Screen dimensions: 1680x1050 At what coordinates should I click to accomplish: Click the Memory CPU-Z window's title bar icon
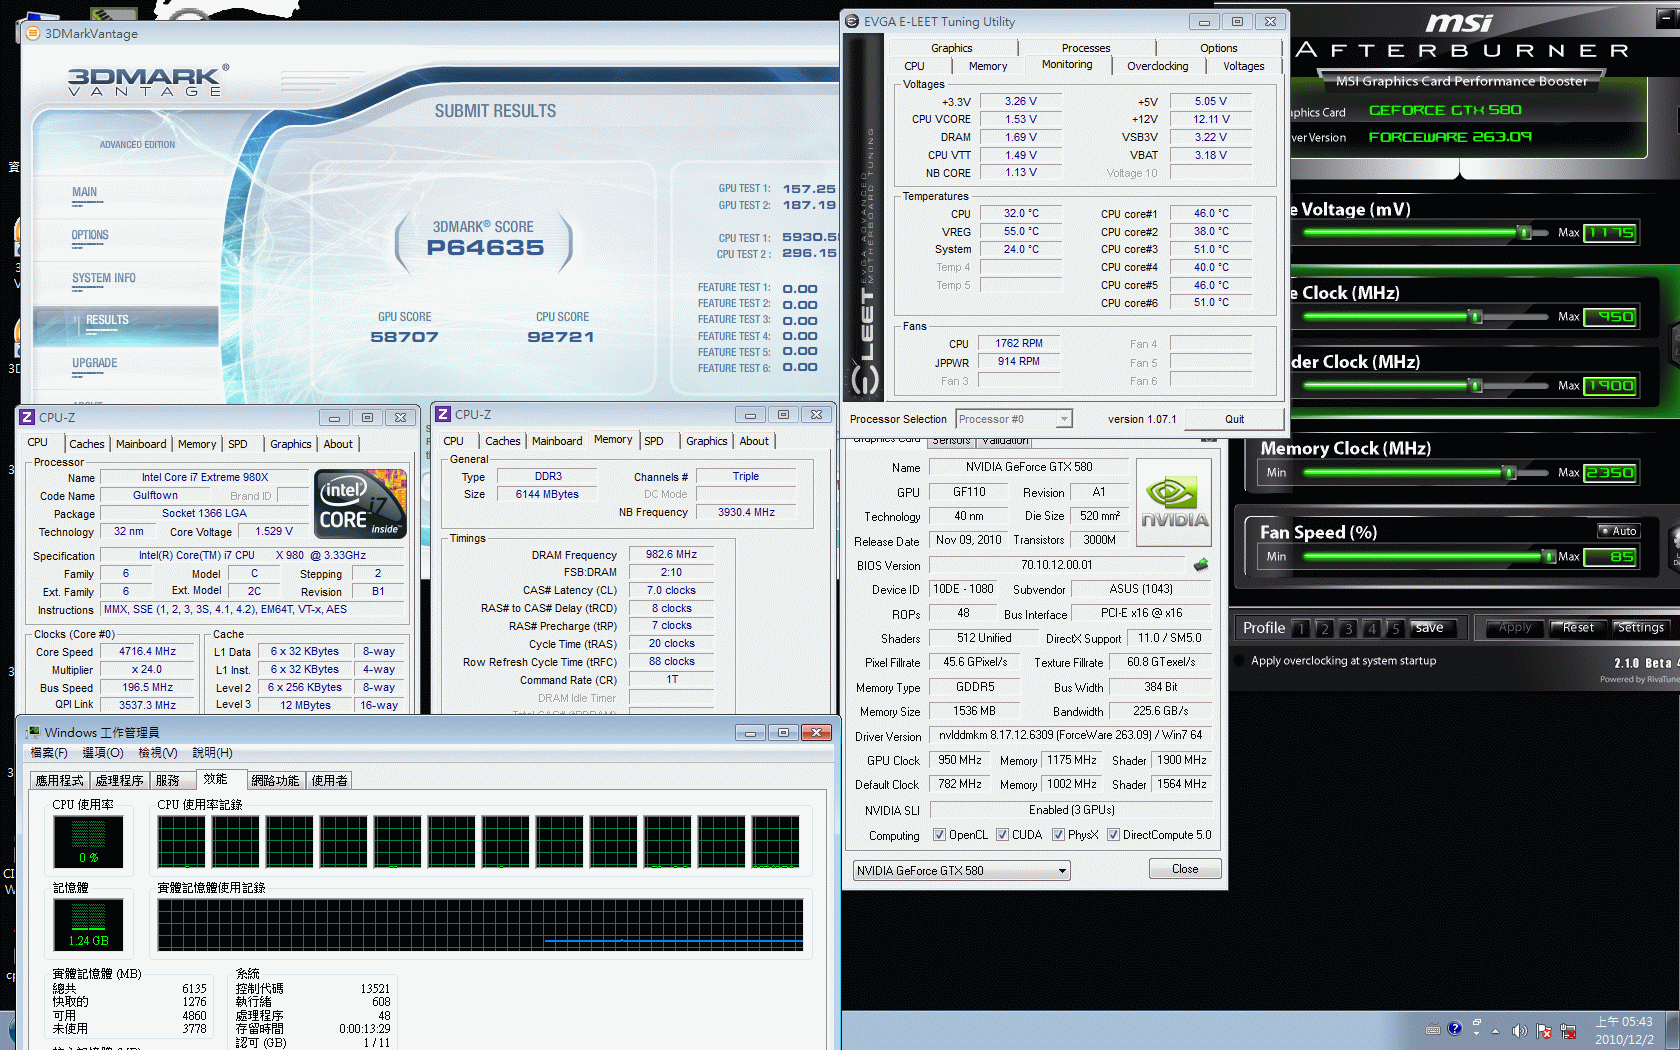443,414
